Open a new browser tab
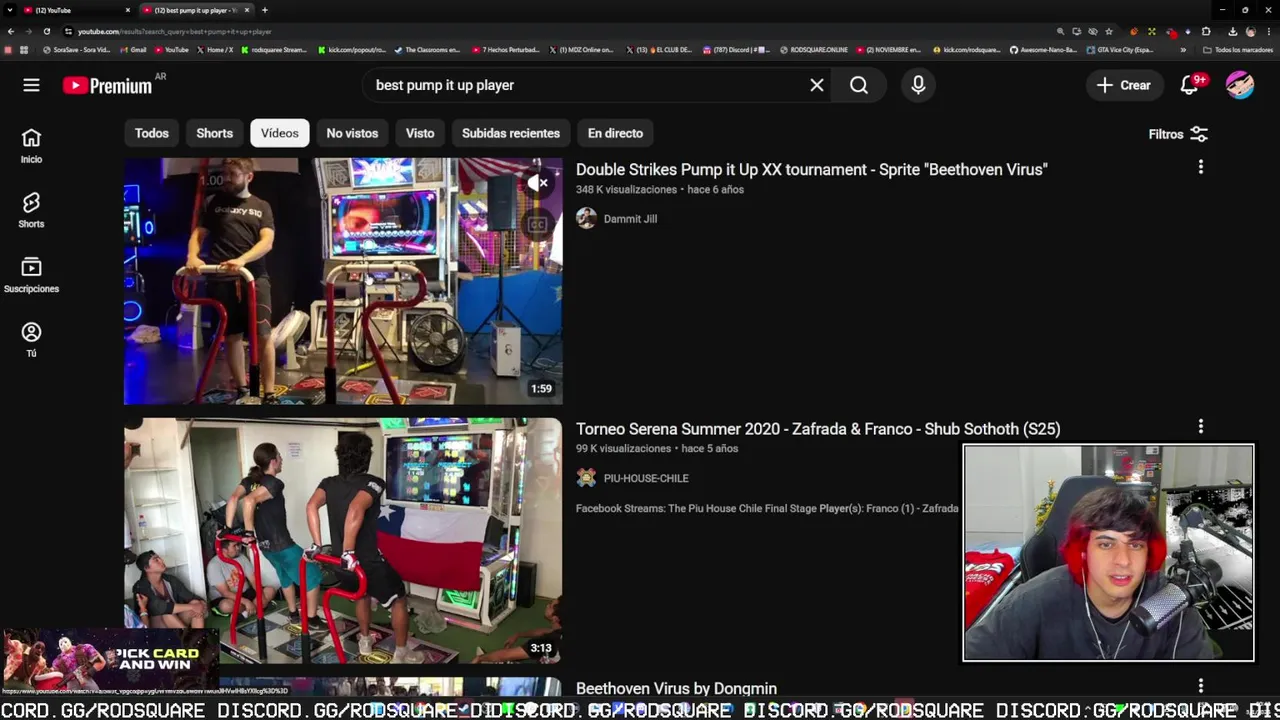Image resolution: width=1280 pixels, height=720 pixels. pyautogui.click(x=264, y=10)
